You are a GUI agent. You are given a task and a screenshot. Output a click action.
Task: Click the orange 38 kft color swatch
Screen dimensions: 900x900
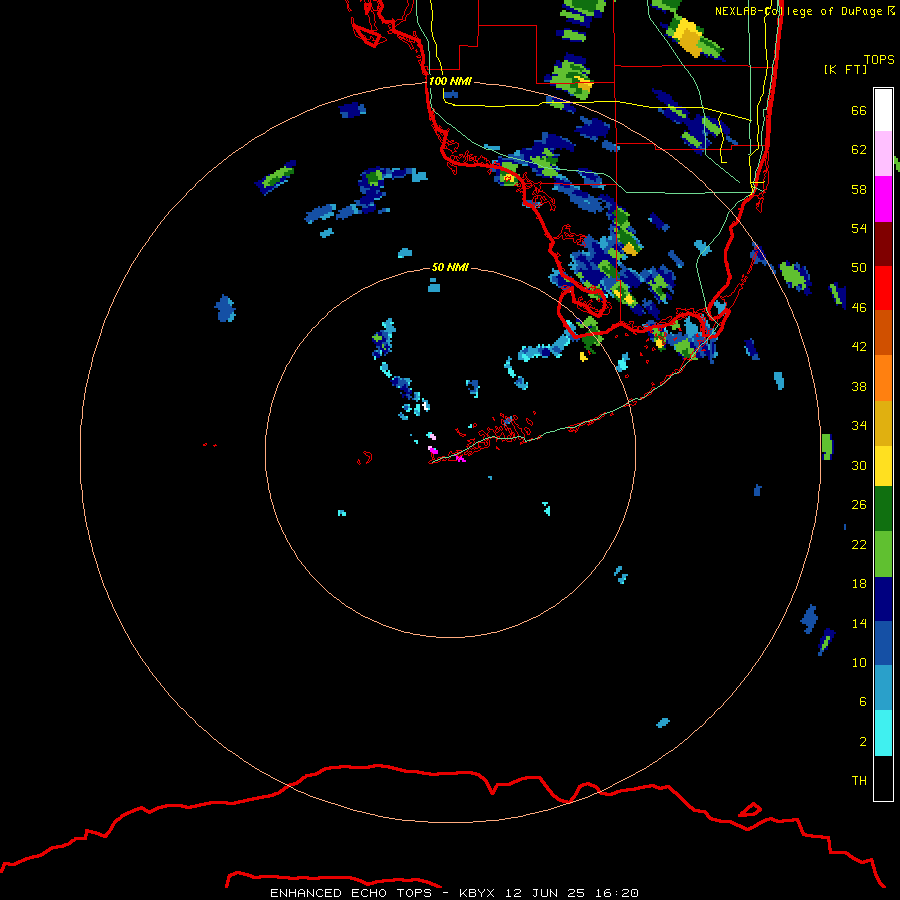(883, 378)
